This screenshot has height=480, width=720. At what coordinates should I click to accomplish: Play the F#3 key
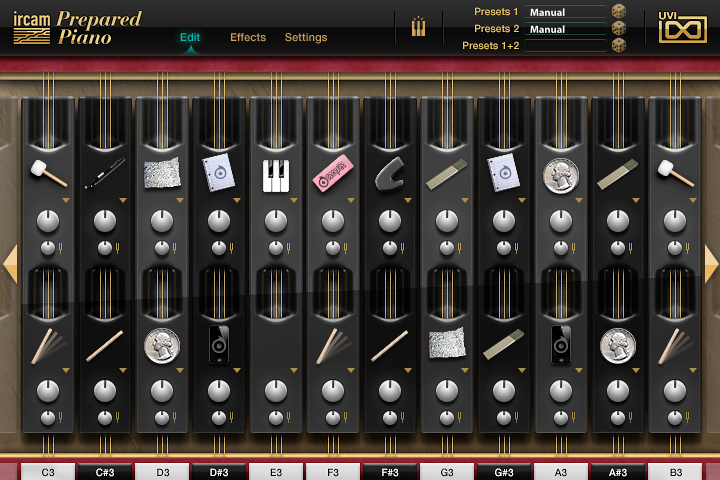(390, 472)
